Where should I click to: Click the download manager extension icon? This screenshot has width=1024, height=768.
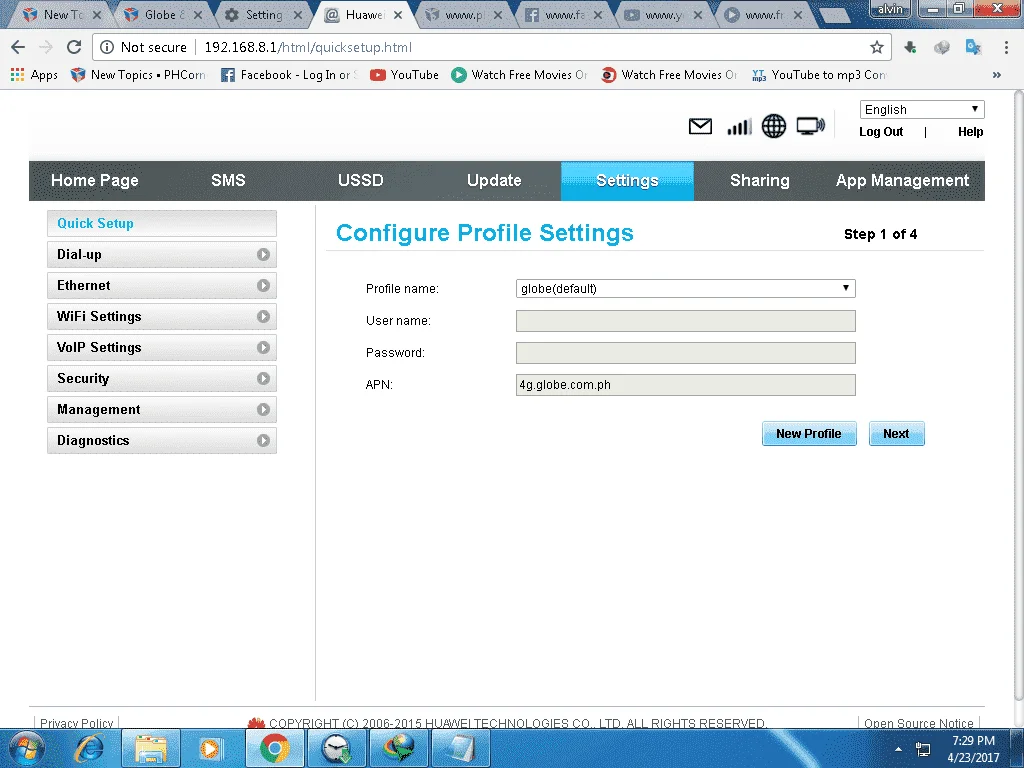pyautogui.click(x=910, y=47)
